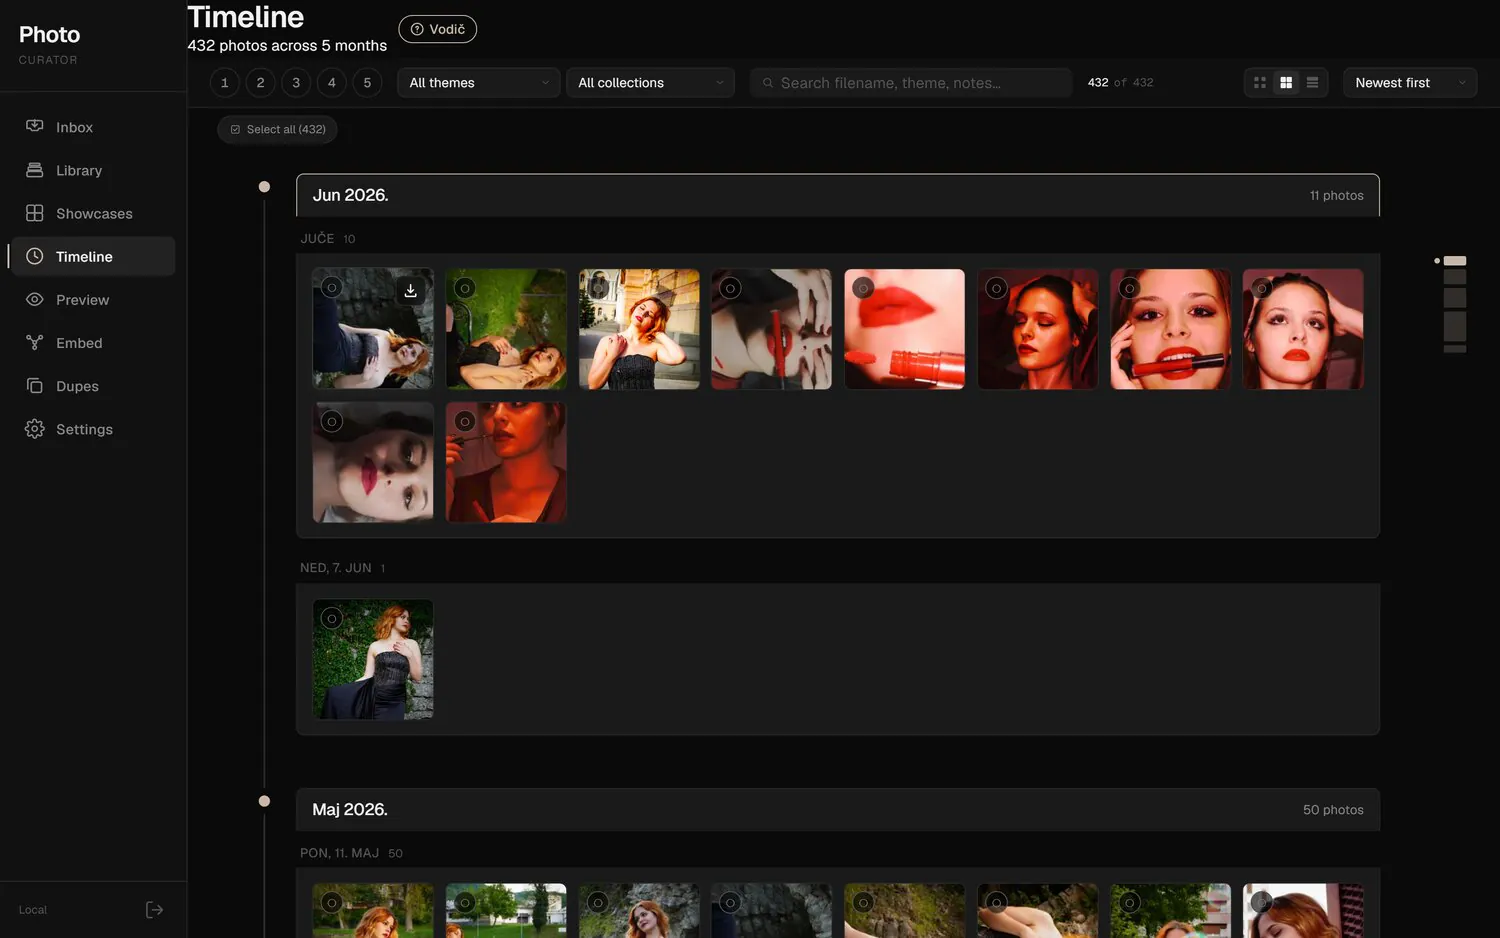Open the black dress by ivy wall photo

click(x=373, y=659)
